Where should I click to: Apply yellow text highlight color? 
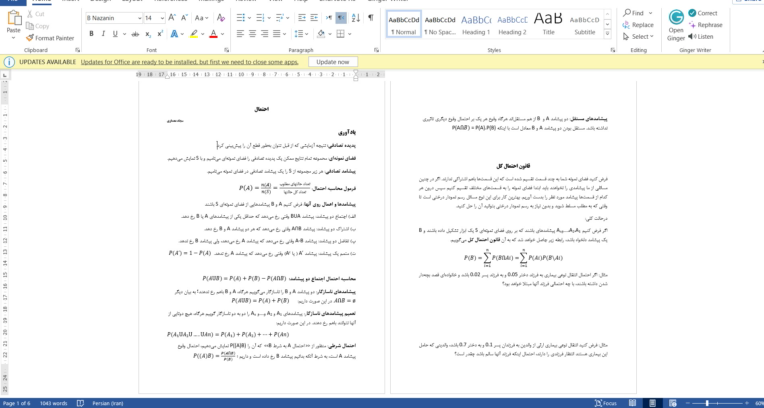click(x=193, y=34)
